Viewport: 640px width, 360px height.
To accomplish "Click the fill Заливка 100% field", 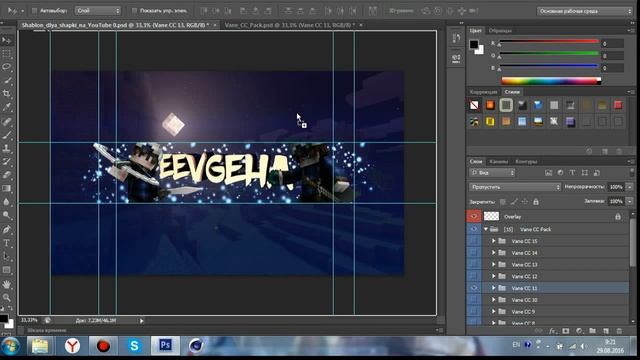I will click(616, 201).
